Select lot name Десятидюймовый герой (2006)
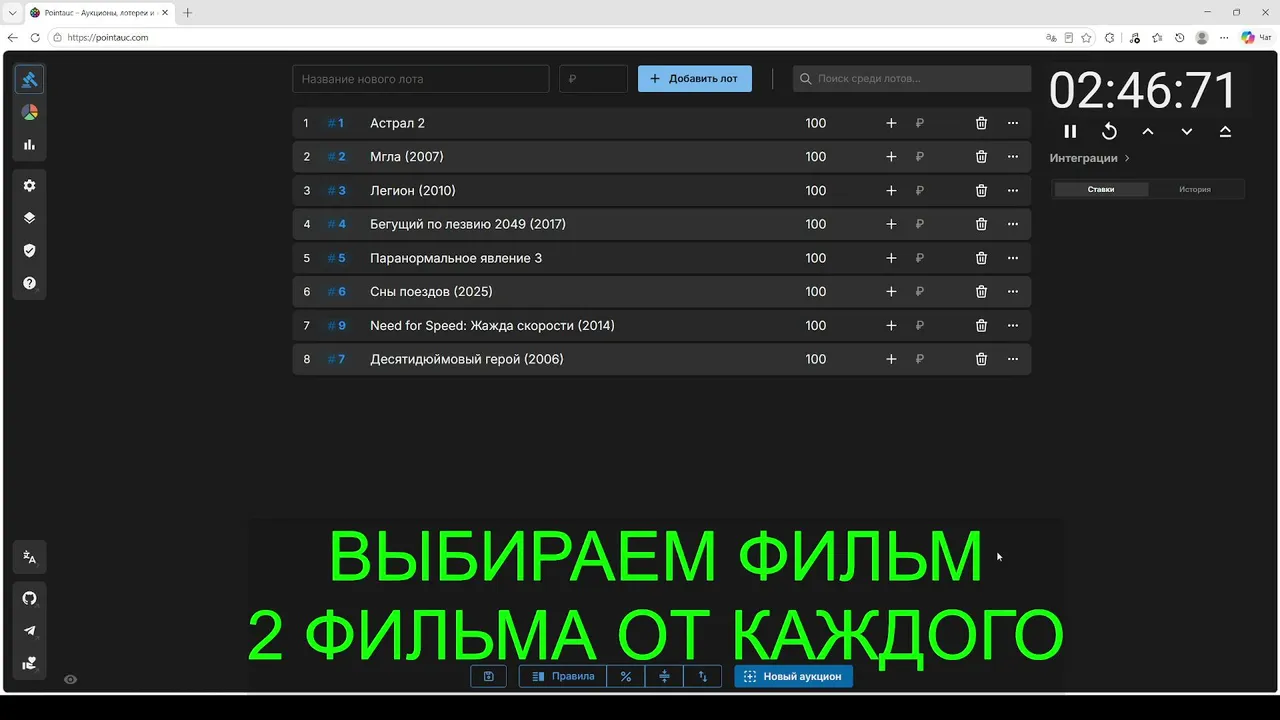Screen dimensions: 1280x720 pos(467,359)
